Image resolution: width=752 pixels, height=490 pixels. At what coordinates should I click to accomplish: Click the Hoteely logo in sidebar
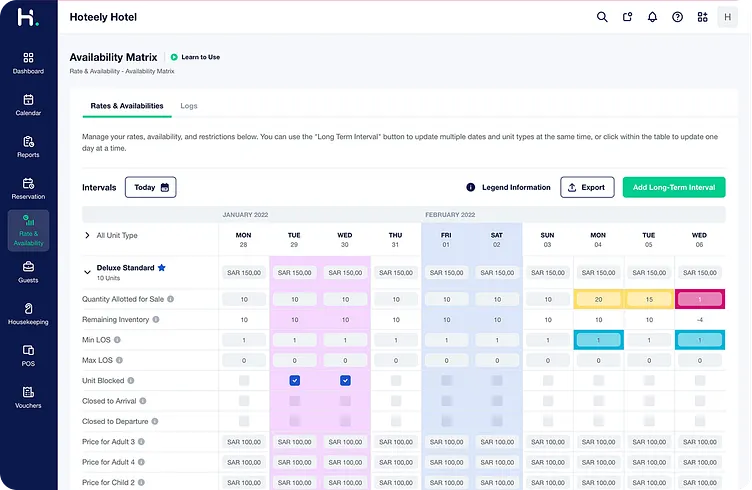28,18
